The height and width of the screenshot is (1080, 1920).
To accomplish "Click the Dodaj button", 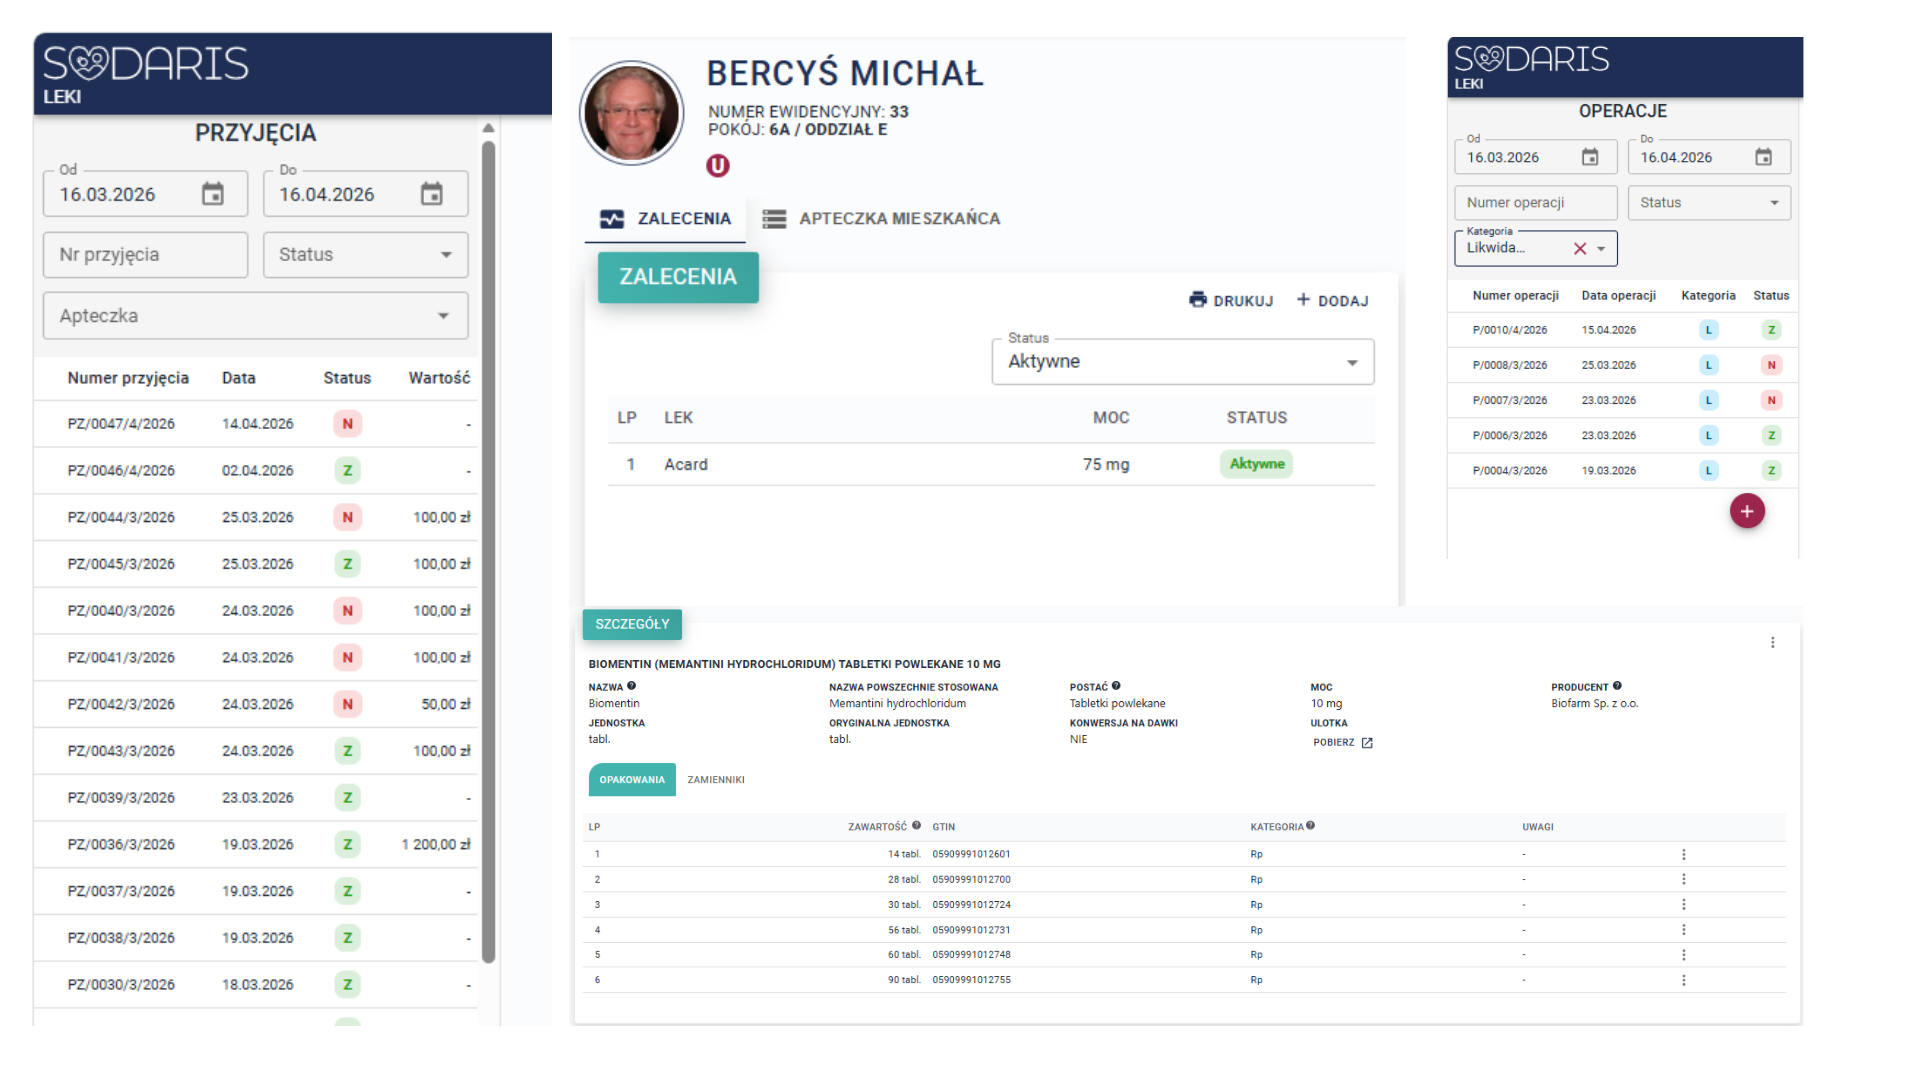I will click(x=1332, y=300).
